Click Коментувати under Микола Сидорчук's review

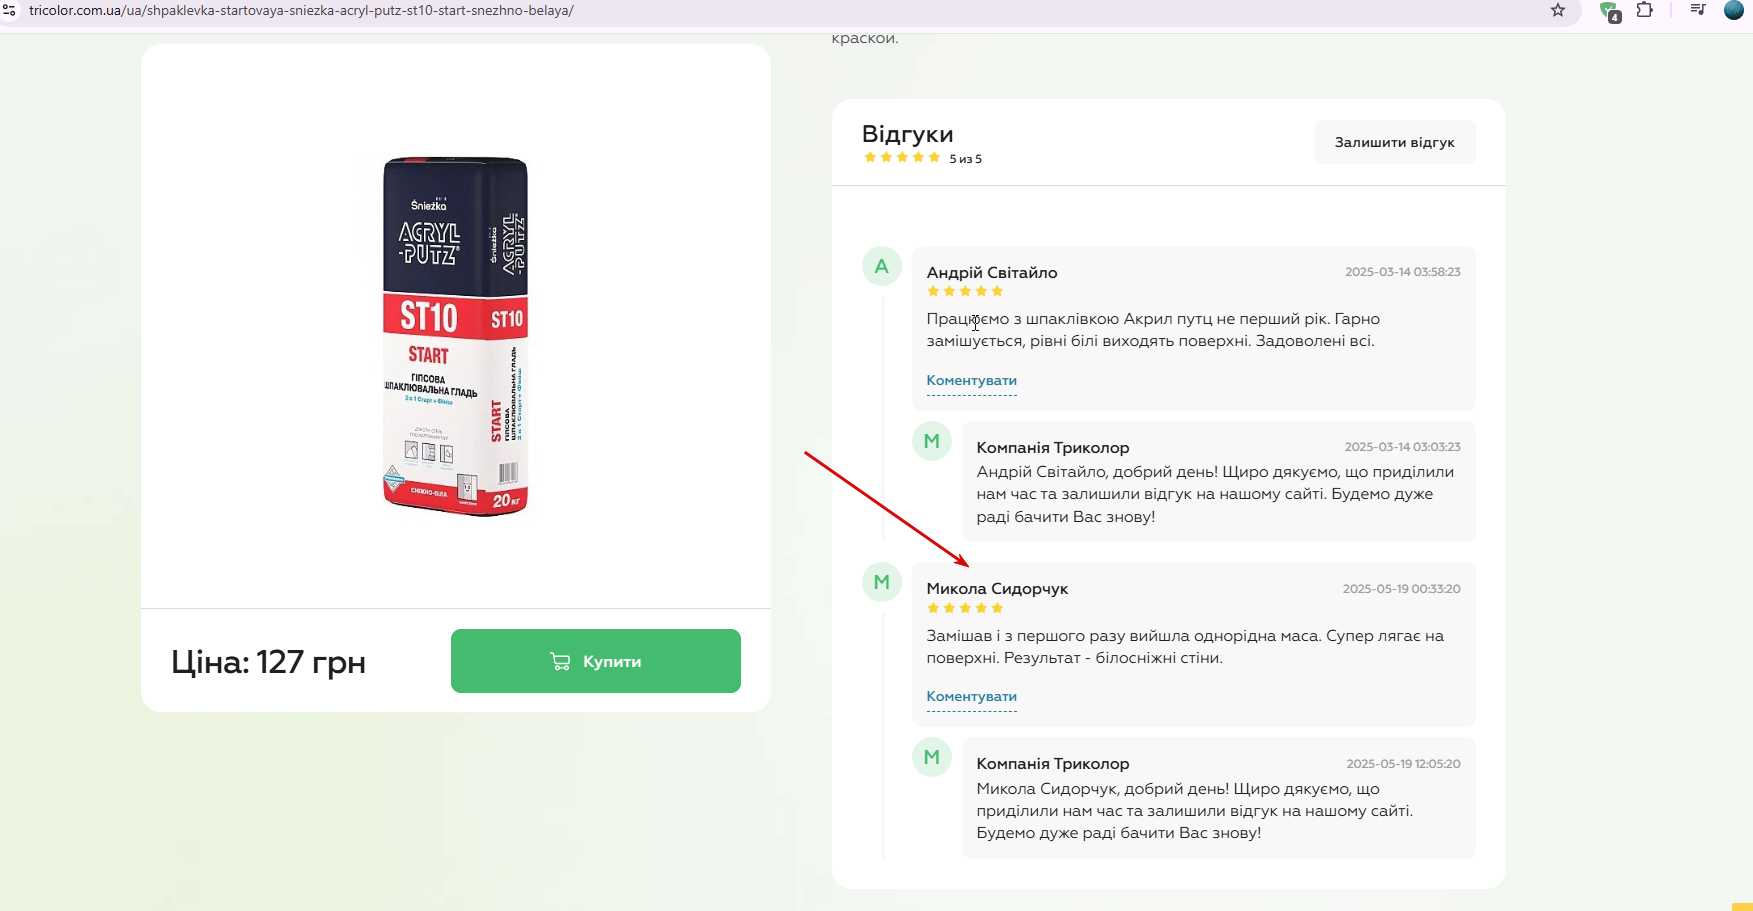[x=971, y=696]
